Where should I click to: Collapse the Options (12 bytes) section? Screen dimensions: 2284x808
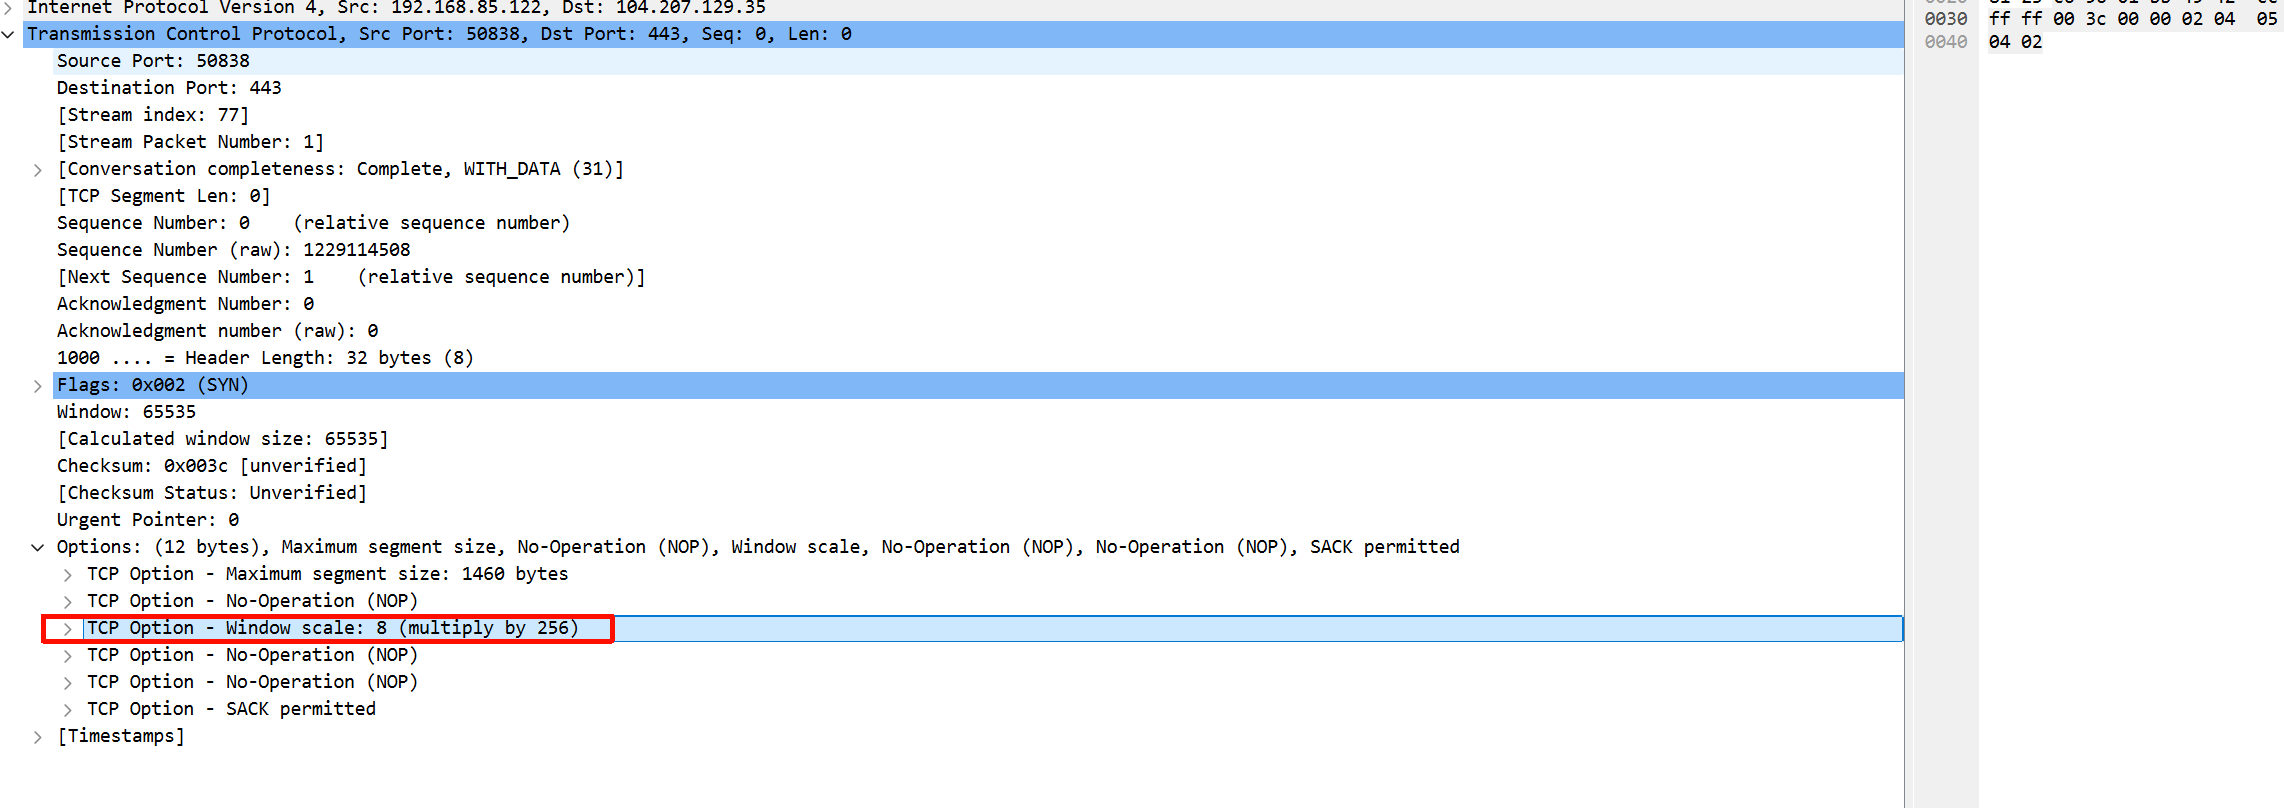38,548
